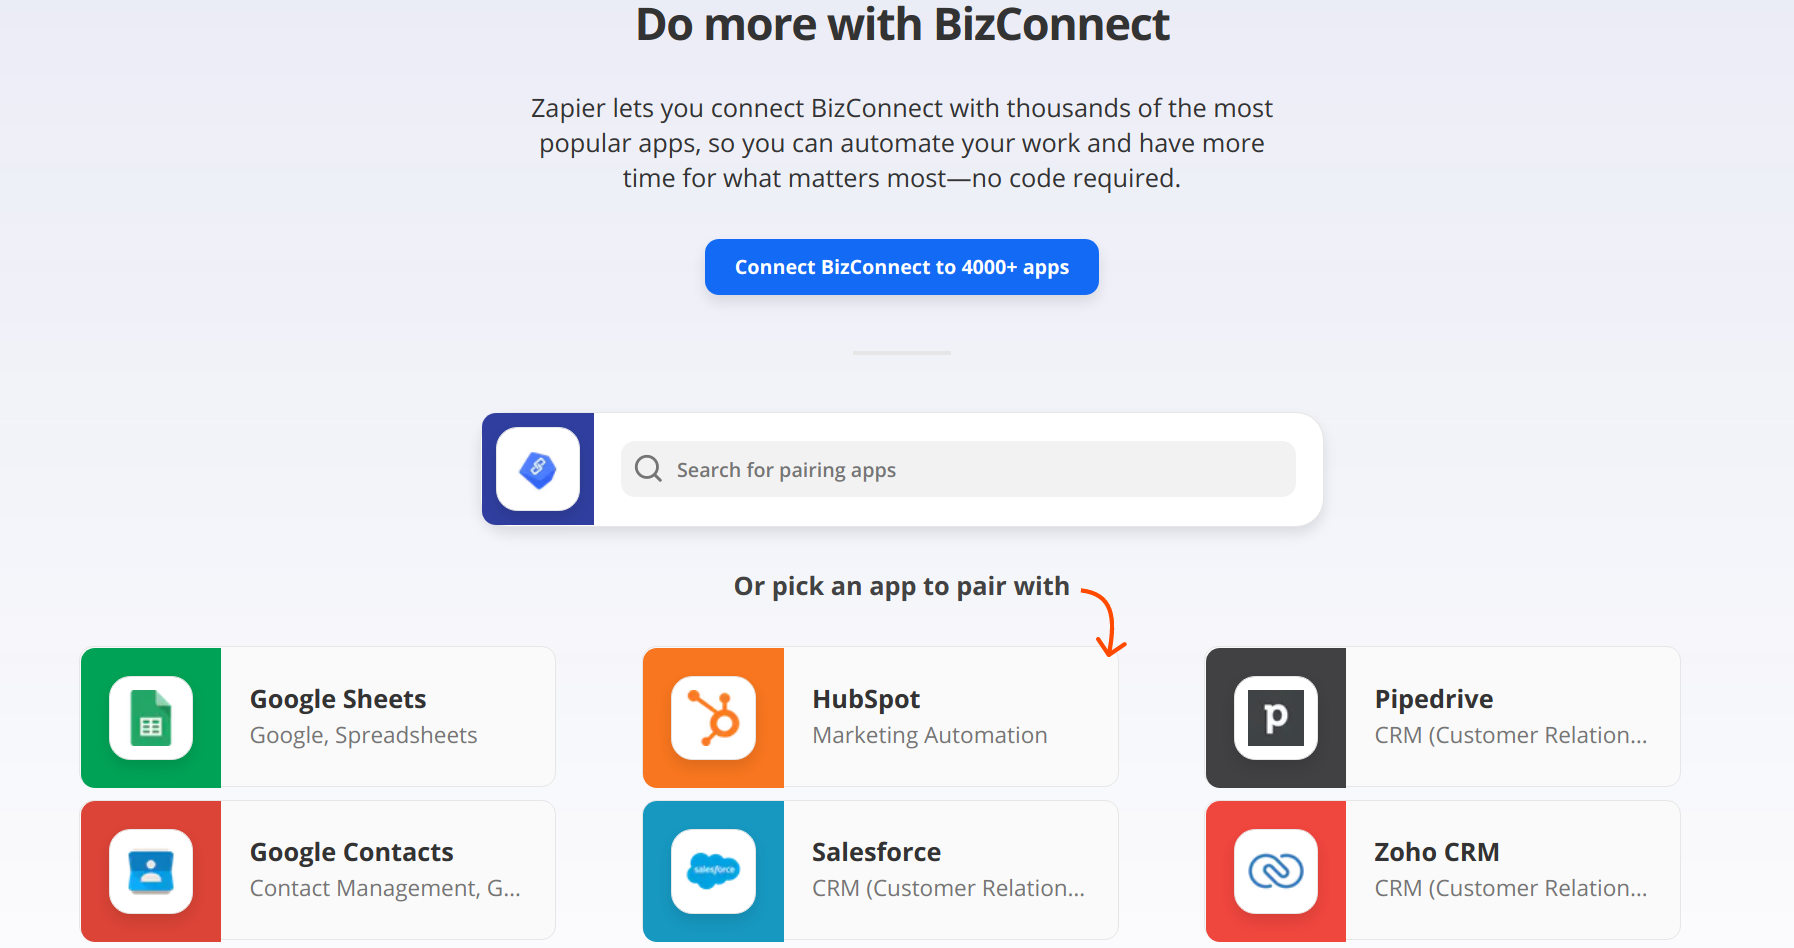Screen dimensions: 1794x948
Task: Click the divider line below the blue button
Action: (x=901, y=353)
